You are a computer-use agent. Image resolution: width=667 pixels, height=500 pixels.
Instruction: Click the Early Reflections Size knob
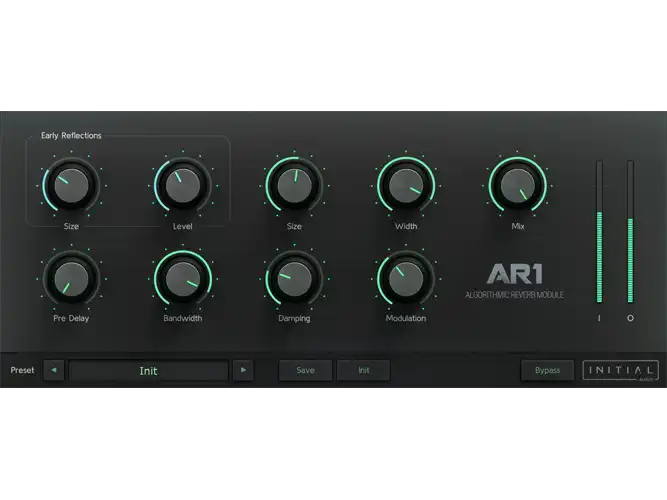pyautogui.click(x=71, y=186)
